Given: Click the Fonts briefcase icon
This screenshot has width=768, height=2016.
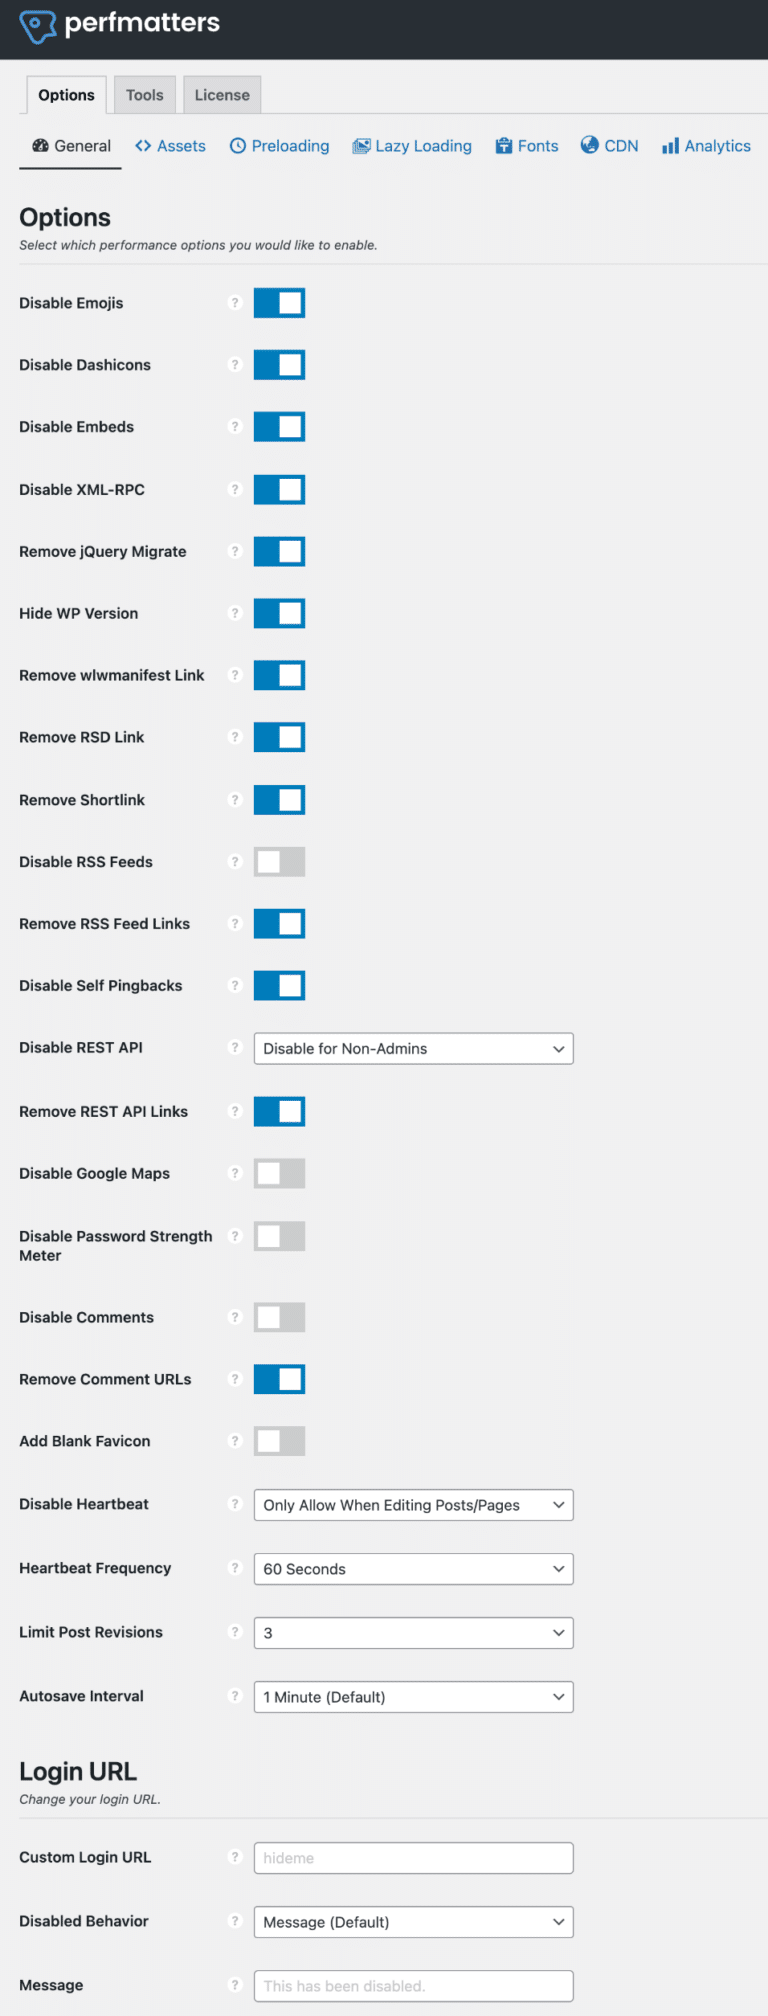Looking at the screenshot, I should (x=506, y=146).
